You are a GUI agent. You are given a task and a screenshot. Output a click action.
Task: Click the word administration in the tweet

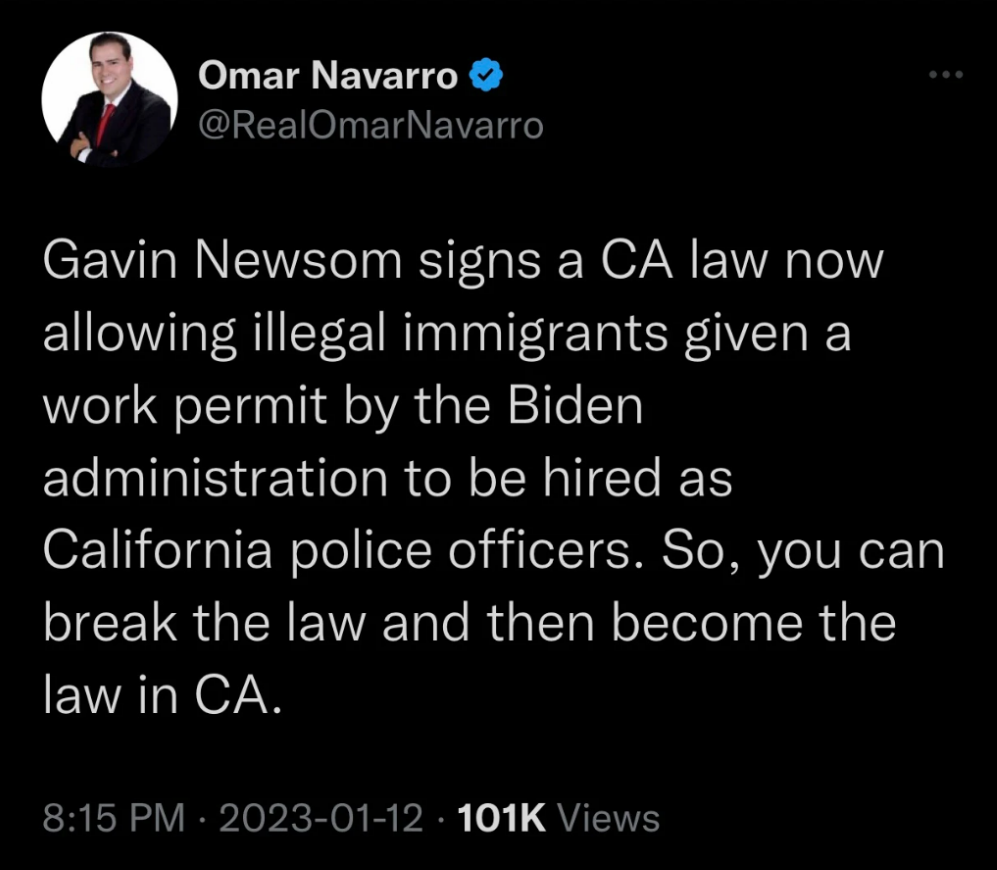[213, 479]
